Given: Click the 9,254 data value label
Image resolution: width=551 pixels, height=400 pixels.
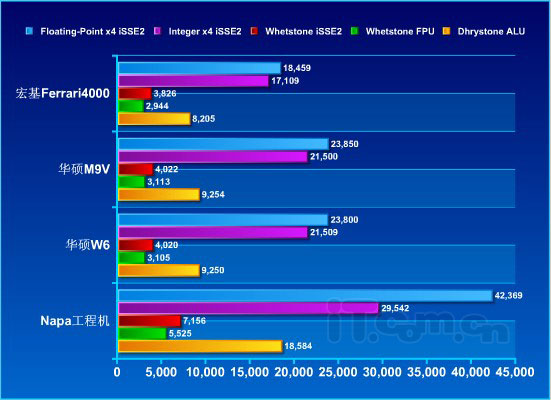Looking at the screenshot, I should point(213,195).
